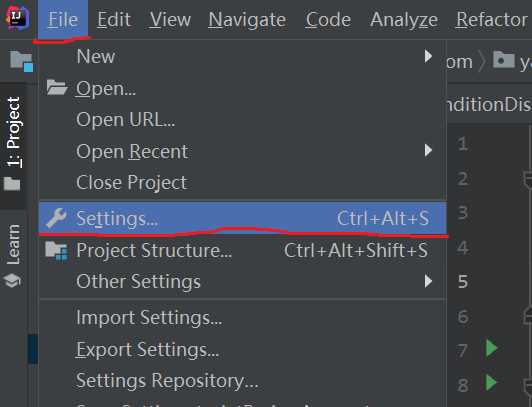The image size is (532, 407).
Task: Click line number 5 in the gutter
Action: click(x=463, y=282)
